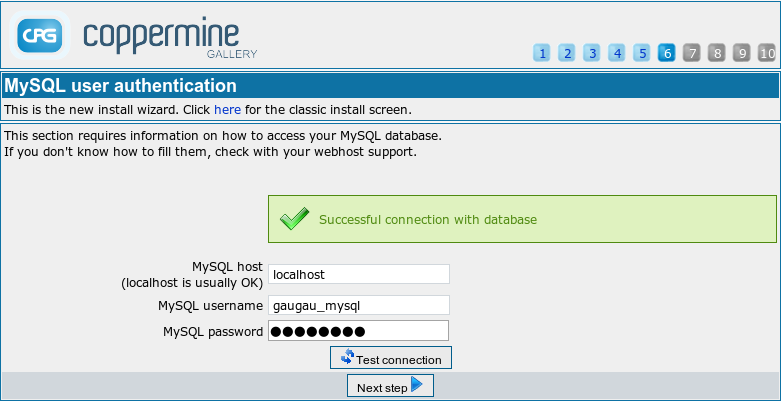781x401 pixels.
Task: Focus the MySQL host input field
Action: (358, 274)
